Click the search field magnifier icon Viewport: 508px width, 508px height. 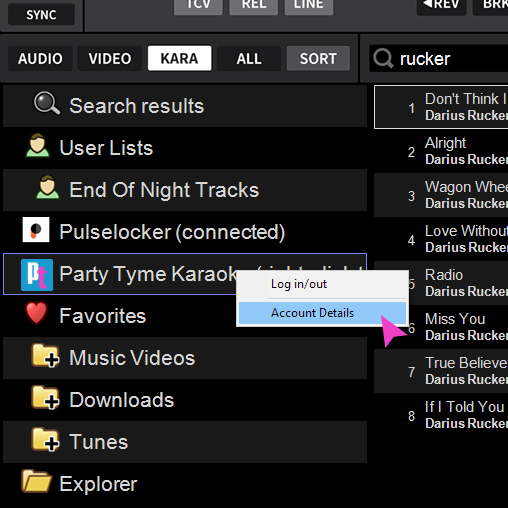[383, 58]
